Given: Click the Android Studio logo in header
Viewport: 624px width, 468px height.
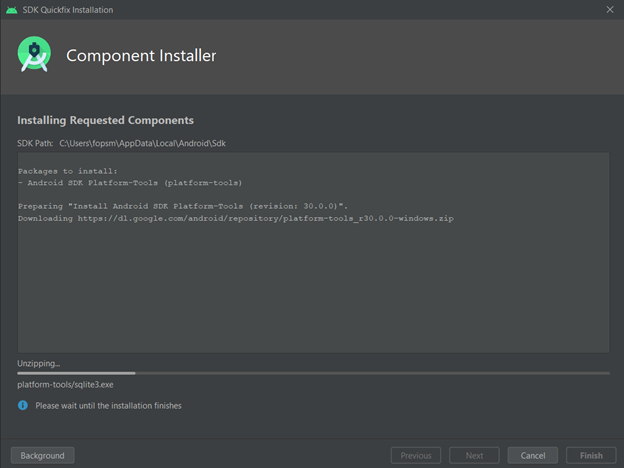Looking at the screenshot, I should point(34,55).
